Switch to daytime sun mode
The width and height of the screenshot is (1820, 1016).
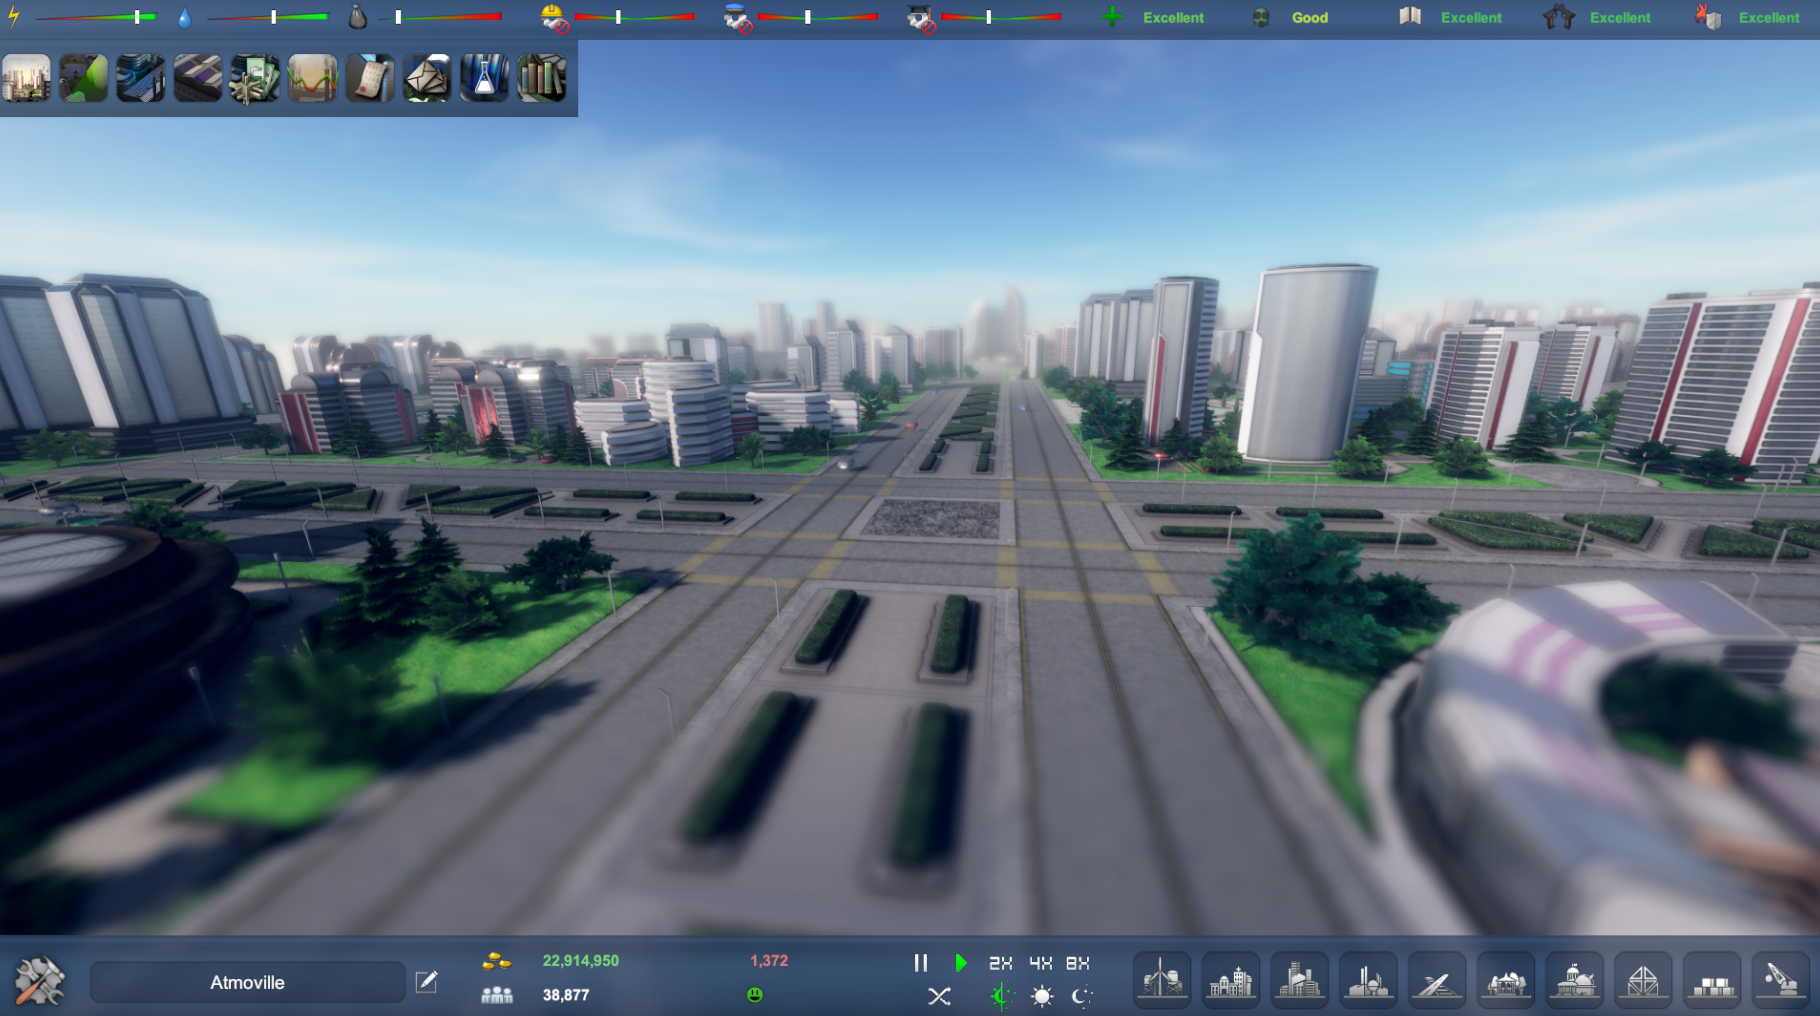point(1042,996)
